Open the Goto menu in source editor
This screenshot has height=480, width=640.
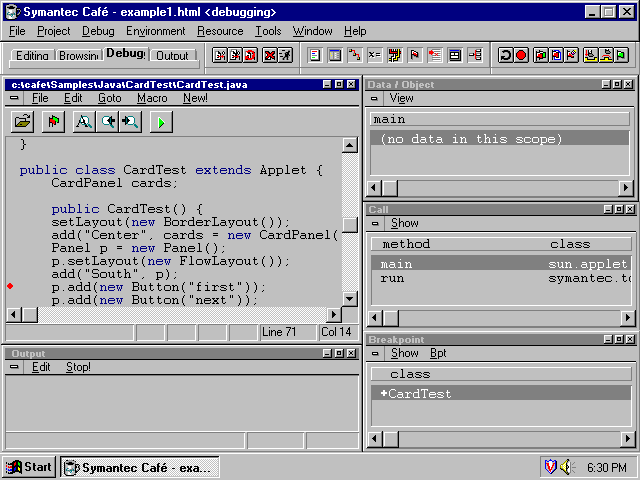click(109, 98)
